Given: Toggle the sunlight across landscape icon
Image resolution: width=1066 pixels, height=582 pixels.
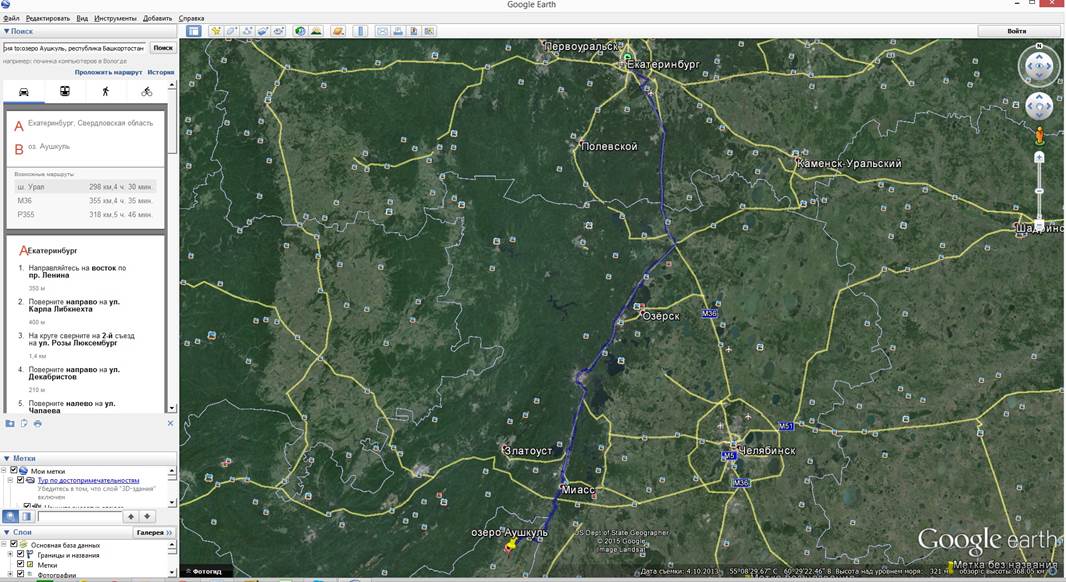Looking at the screenshot, I should (316, 31).
